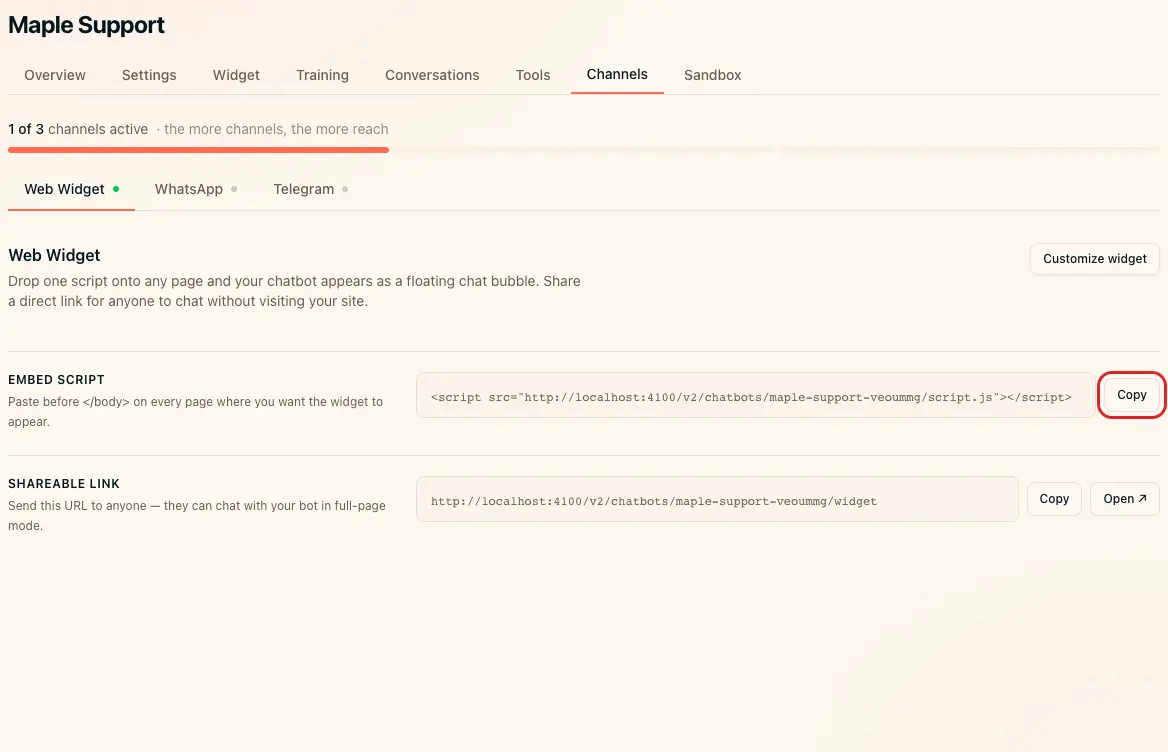Open the shareable link in new tab
Image resolution: width=1168 pixels, height=752 pixels.
(1125, 499)
